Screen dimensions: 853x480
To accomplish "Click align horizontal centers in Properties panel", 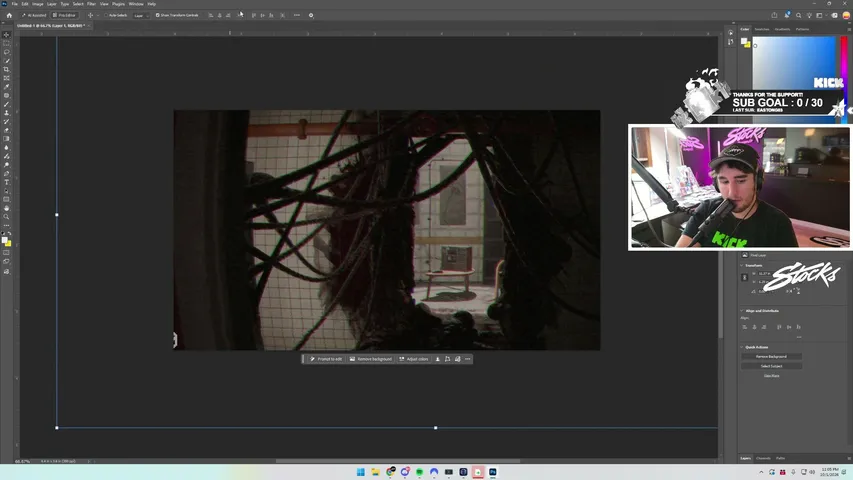I will (755, 327).
